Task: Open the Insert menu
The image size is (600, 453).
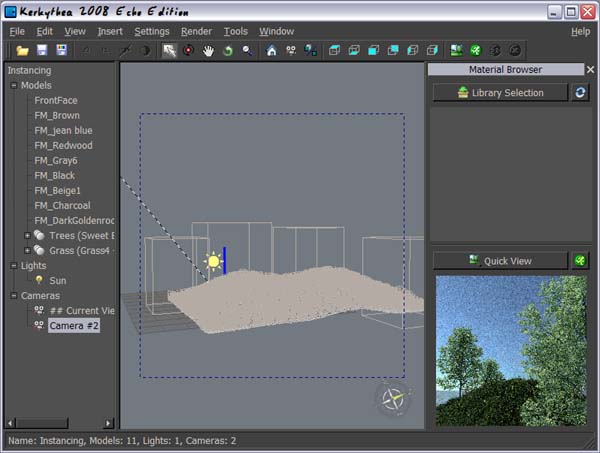Action: [x=110, y=31]
